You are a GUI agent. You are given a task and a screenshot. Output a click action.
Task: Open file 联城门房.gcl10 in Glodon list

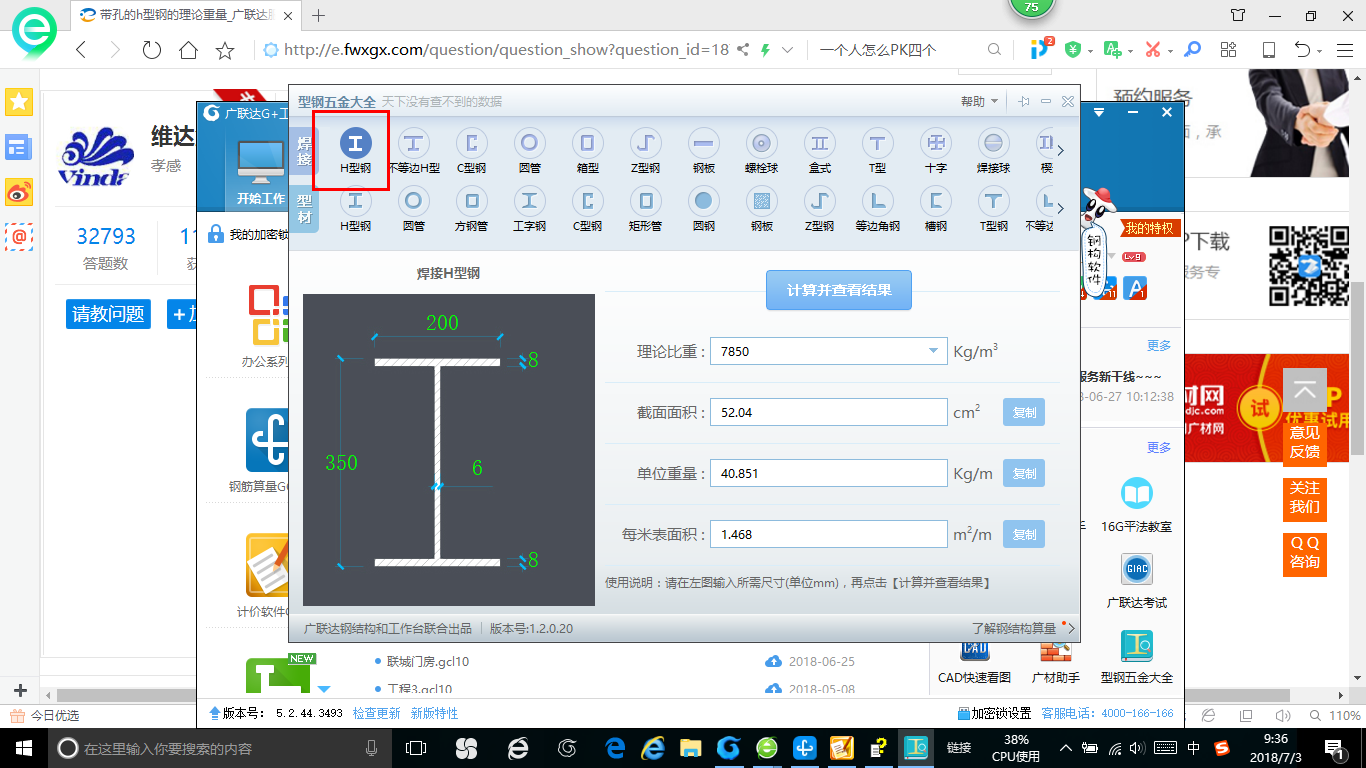point(428,661)
